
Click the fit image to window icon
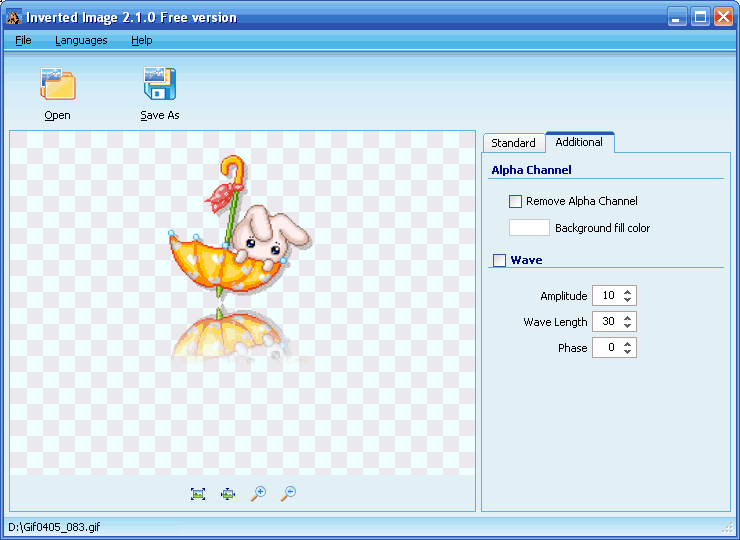tap(227, 494)
